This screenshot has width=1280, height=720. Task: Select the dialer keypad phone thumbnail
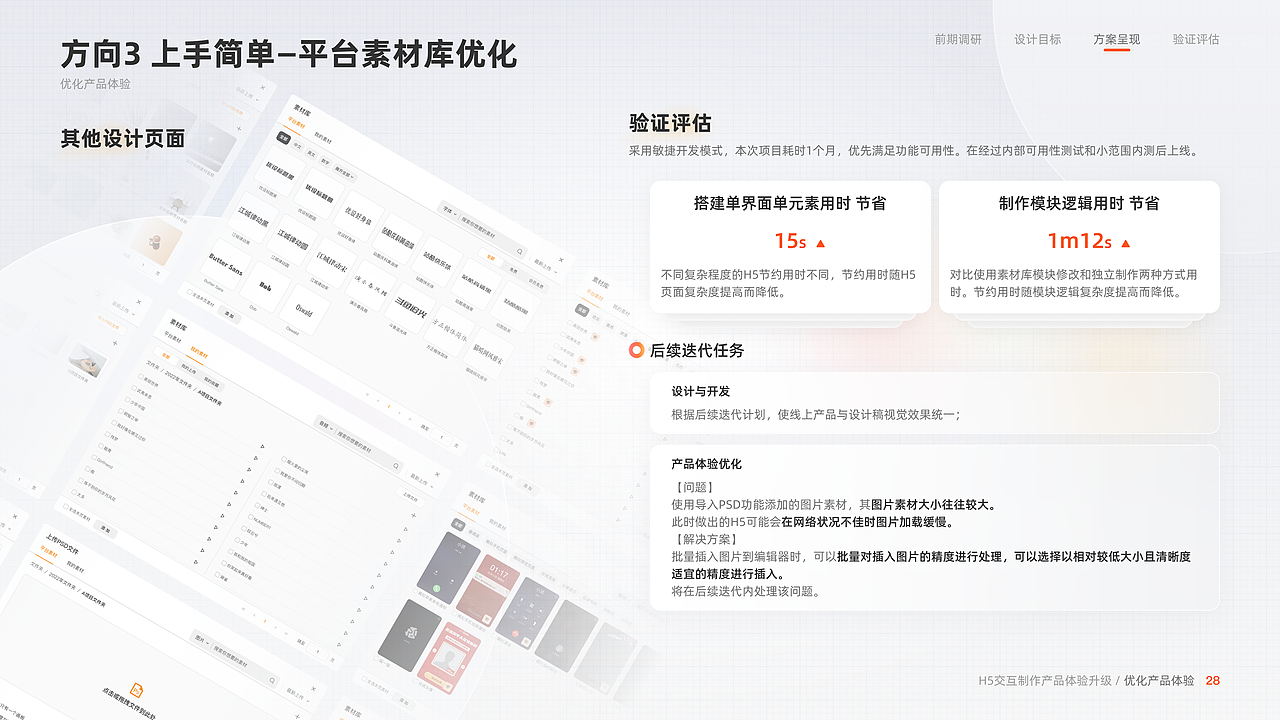click(527, 611)
